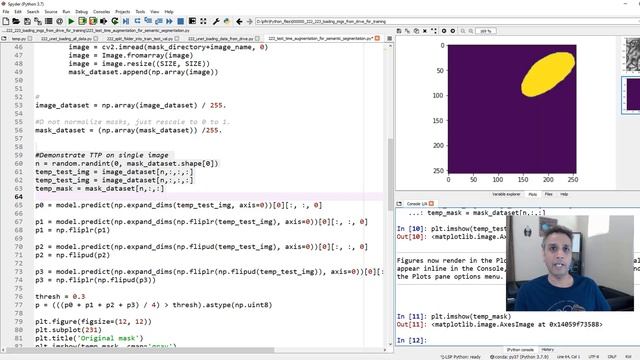This screenshot has height=360, width=640.
Task: Open the Tools menu
Action: coord(140,12)
